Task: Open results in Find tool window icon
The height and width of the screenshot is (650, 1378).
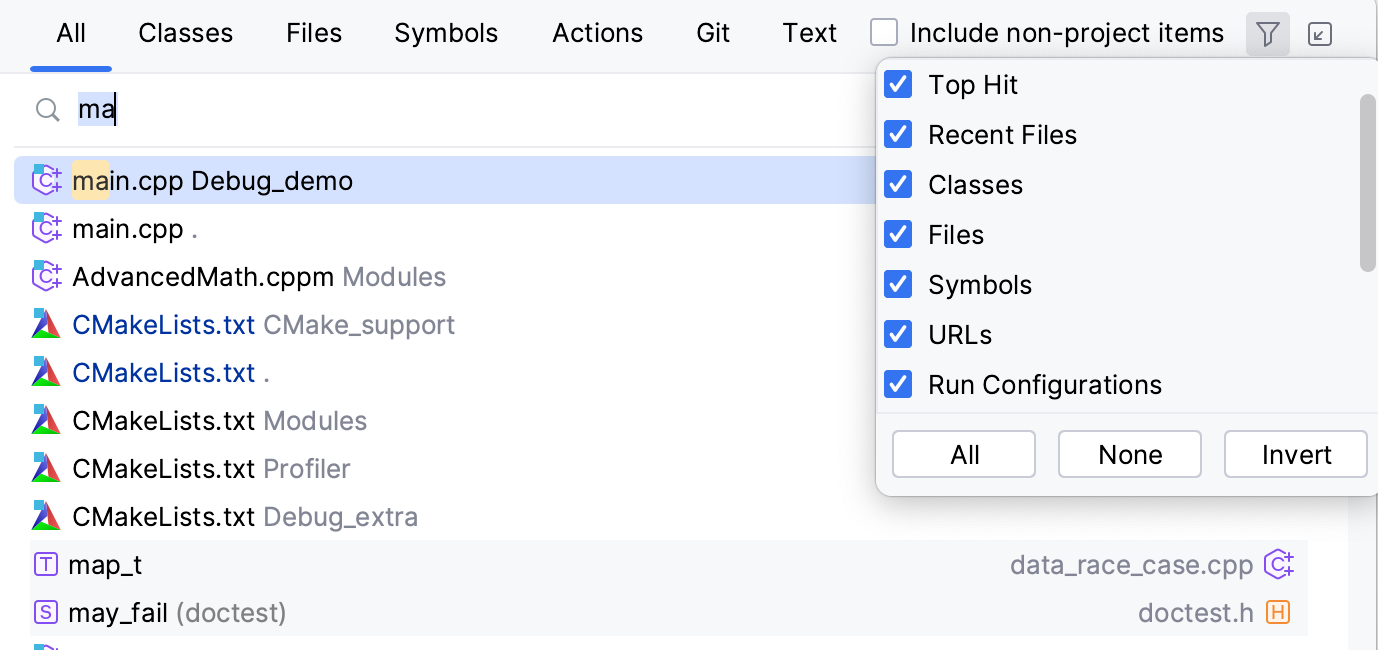Action: click(1320, 33)
